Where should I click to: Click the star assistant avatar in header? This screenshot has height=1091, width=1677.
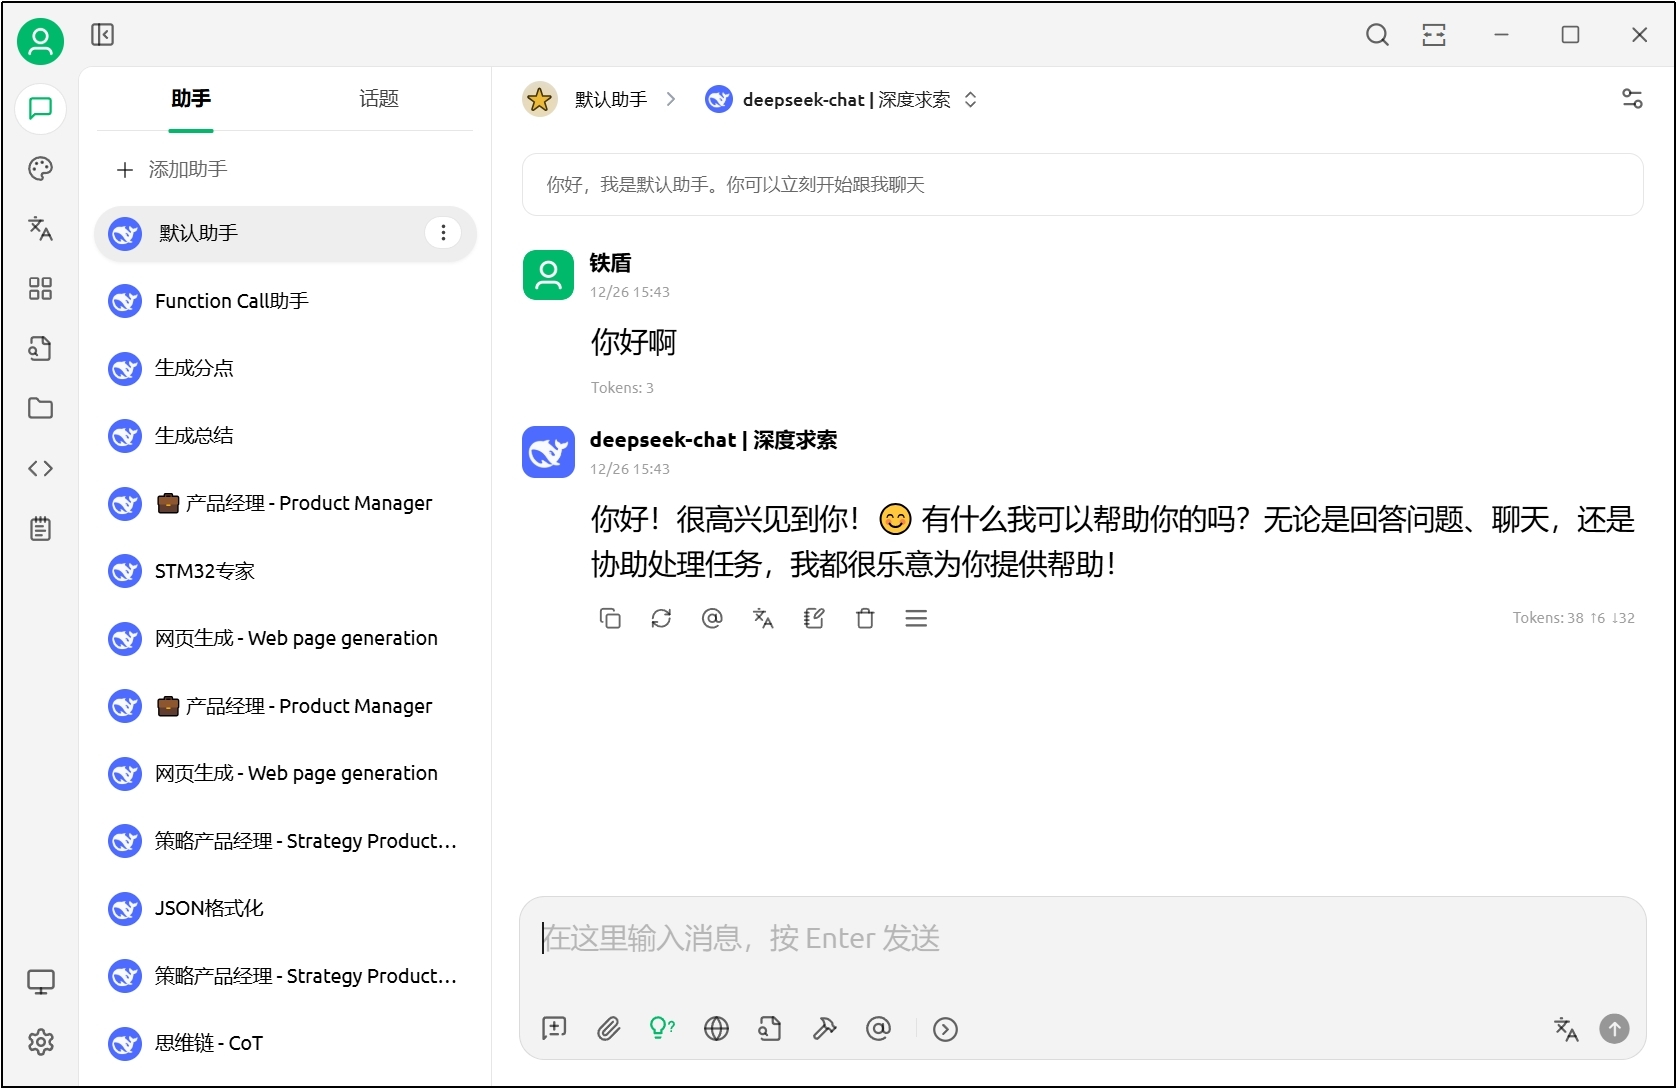tap(540, 100)
